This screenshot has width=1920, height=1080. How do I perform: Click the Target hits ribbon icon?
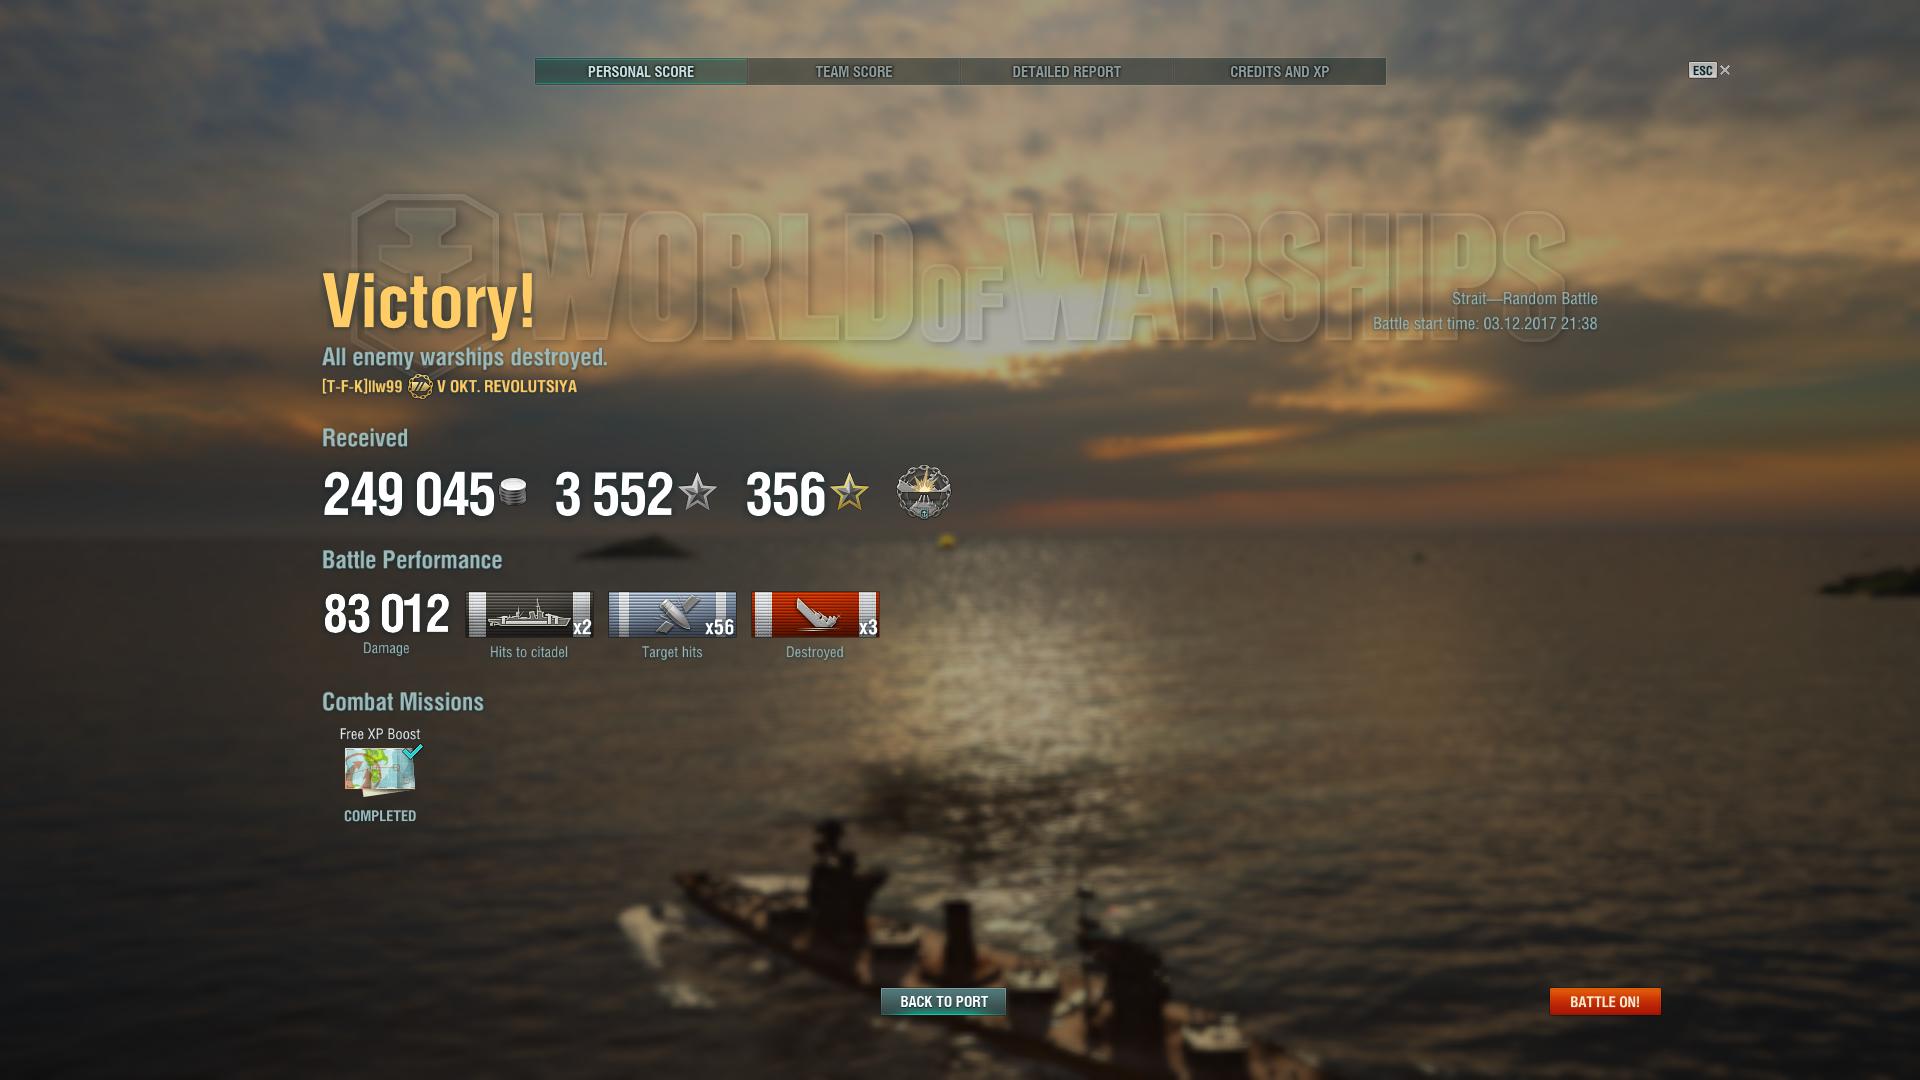672,614
